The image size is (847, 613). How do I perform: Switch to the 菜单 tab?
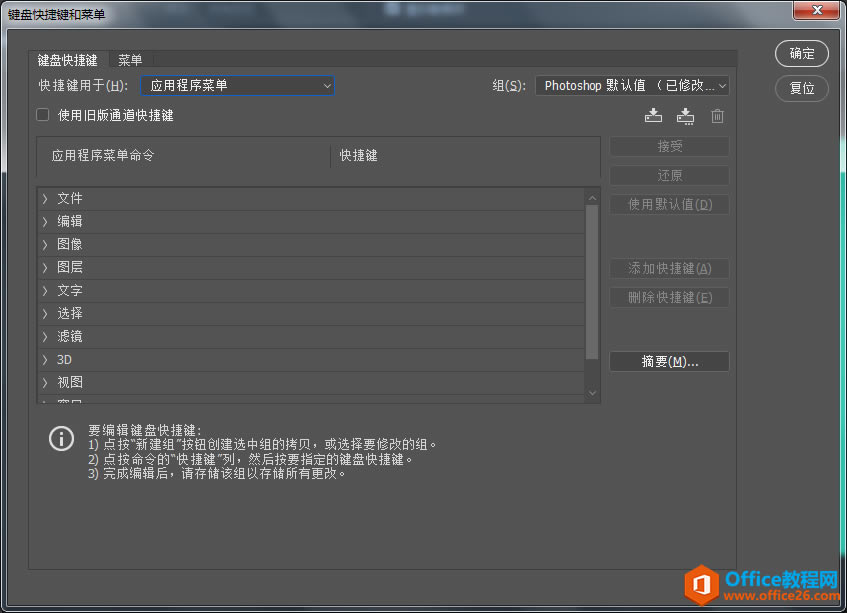[x=130, y=60]
